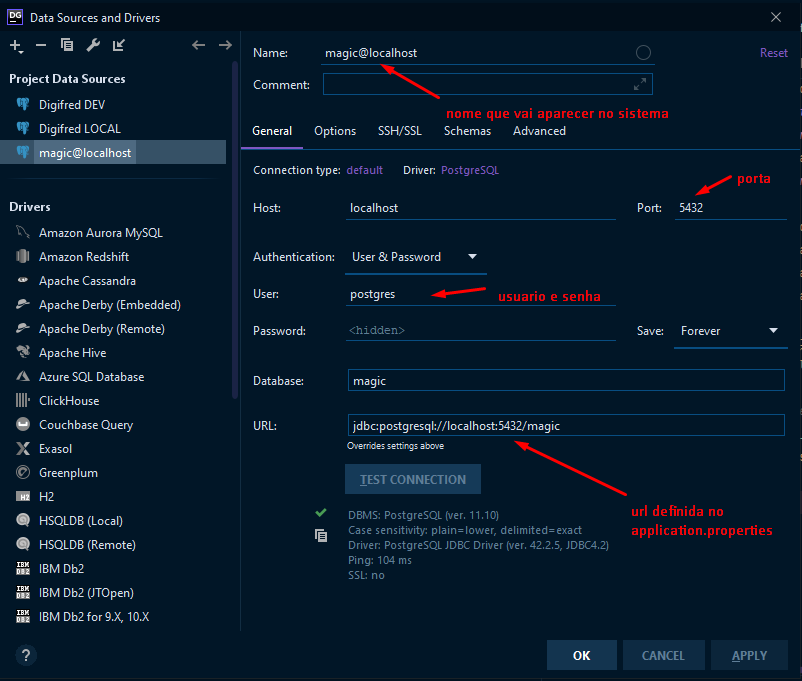This screenshot has height=681, width=802.
Task: Select magic@localhost data source
Action: pyautogui.click(x=113, y=152)
